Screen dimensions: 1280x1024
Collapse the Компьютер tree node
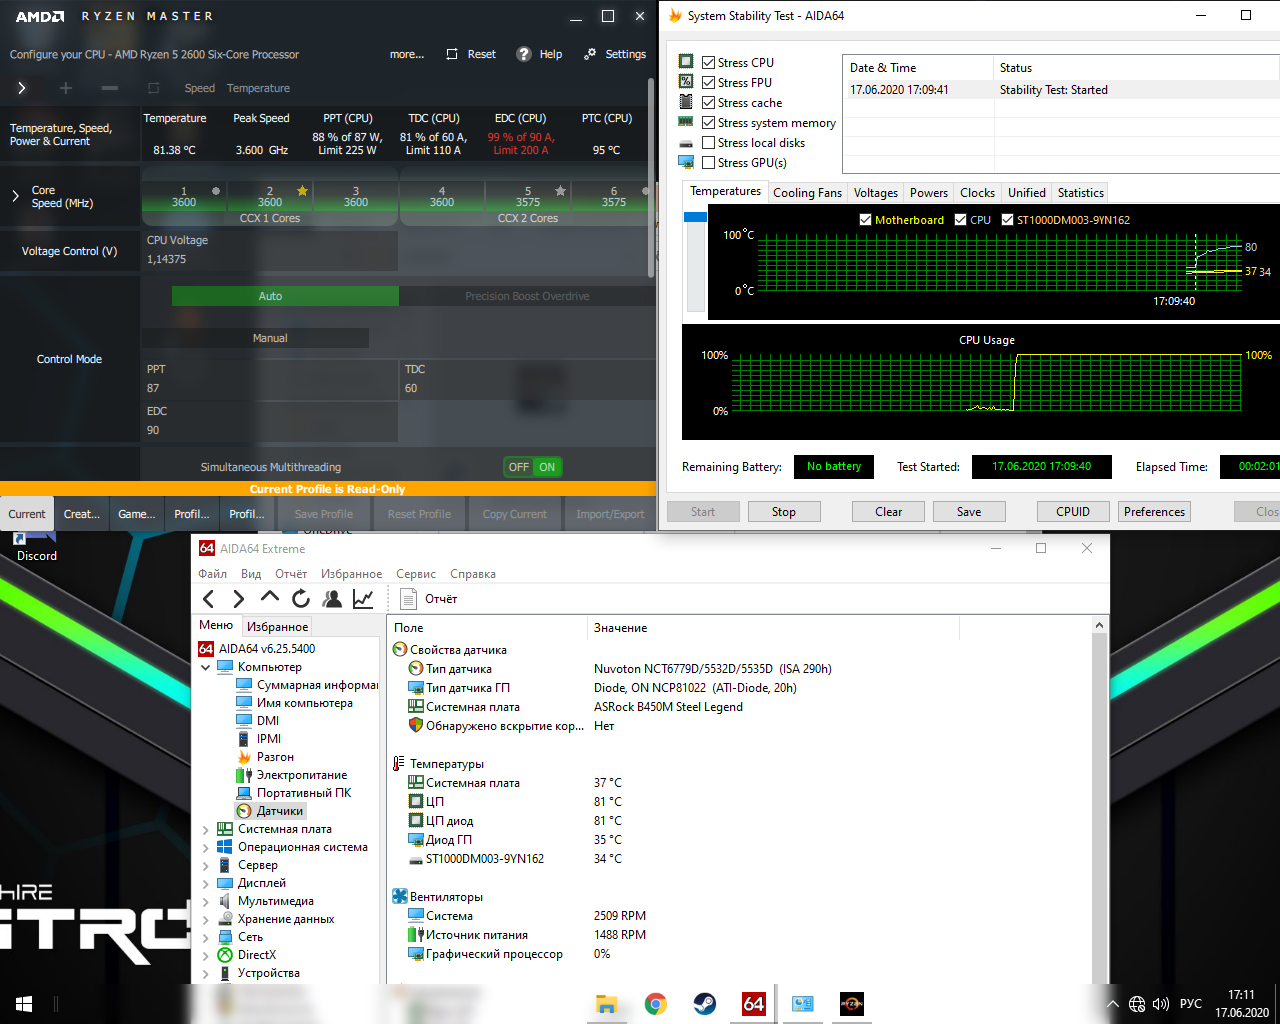coord(206,667)
